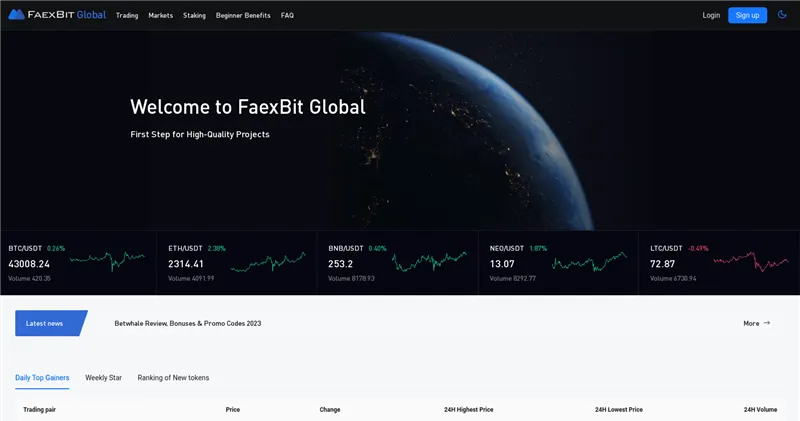Click the 24H Lowest Price header
Image resolution: width=800 pixels, height=421 pixels.
pyautogui.click(x=618, y=409)
